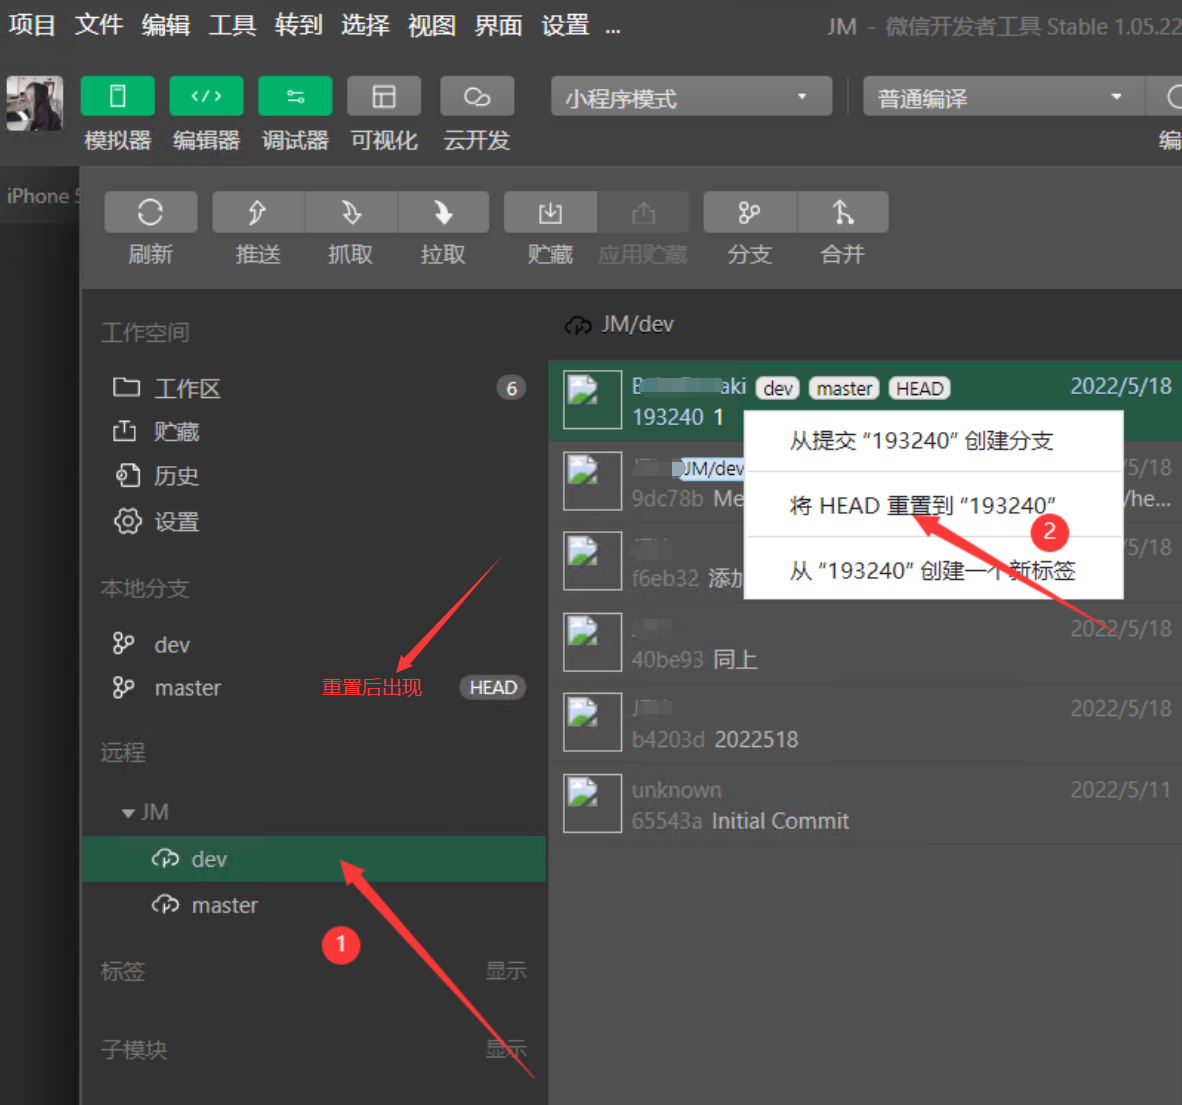Choose 从提交 193240 创建分支 menu entry
The image size is (1182, 1105).
(933, 441)
